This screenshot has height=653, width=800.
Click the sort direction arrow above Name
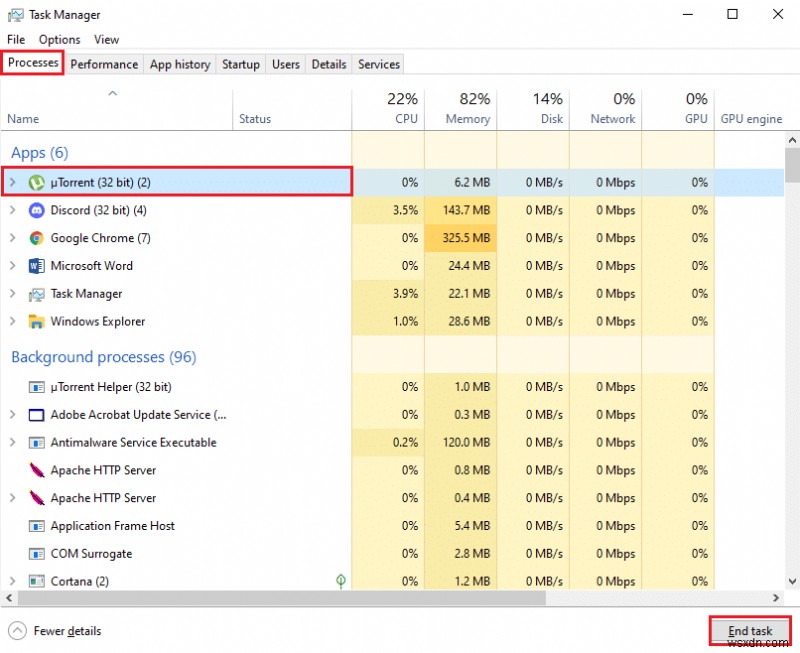[113, 93]
